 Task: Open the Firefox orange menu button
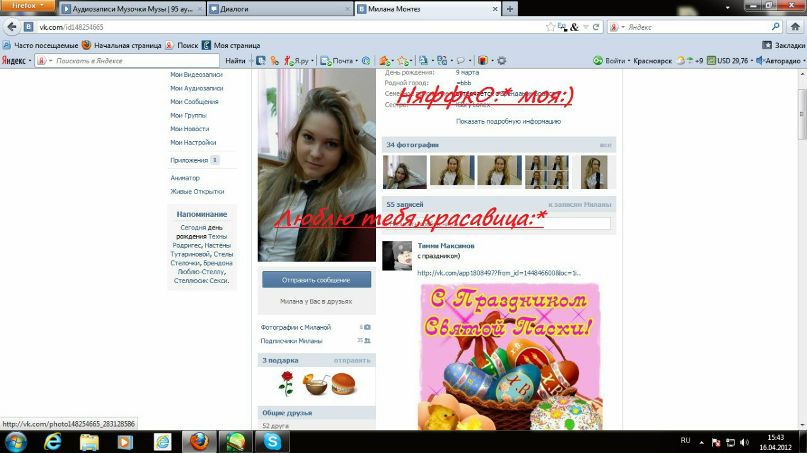(x=28, y=5)
